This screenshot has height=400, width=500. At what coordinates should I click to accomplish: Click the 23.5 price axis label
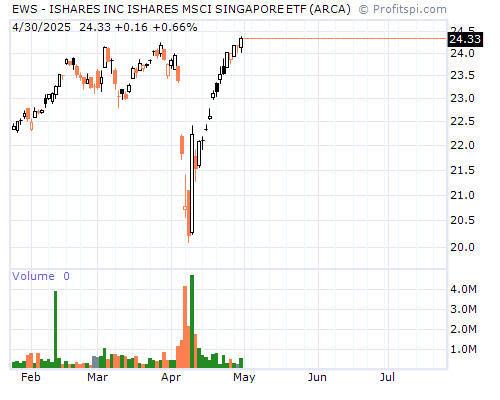[462, 75]
